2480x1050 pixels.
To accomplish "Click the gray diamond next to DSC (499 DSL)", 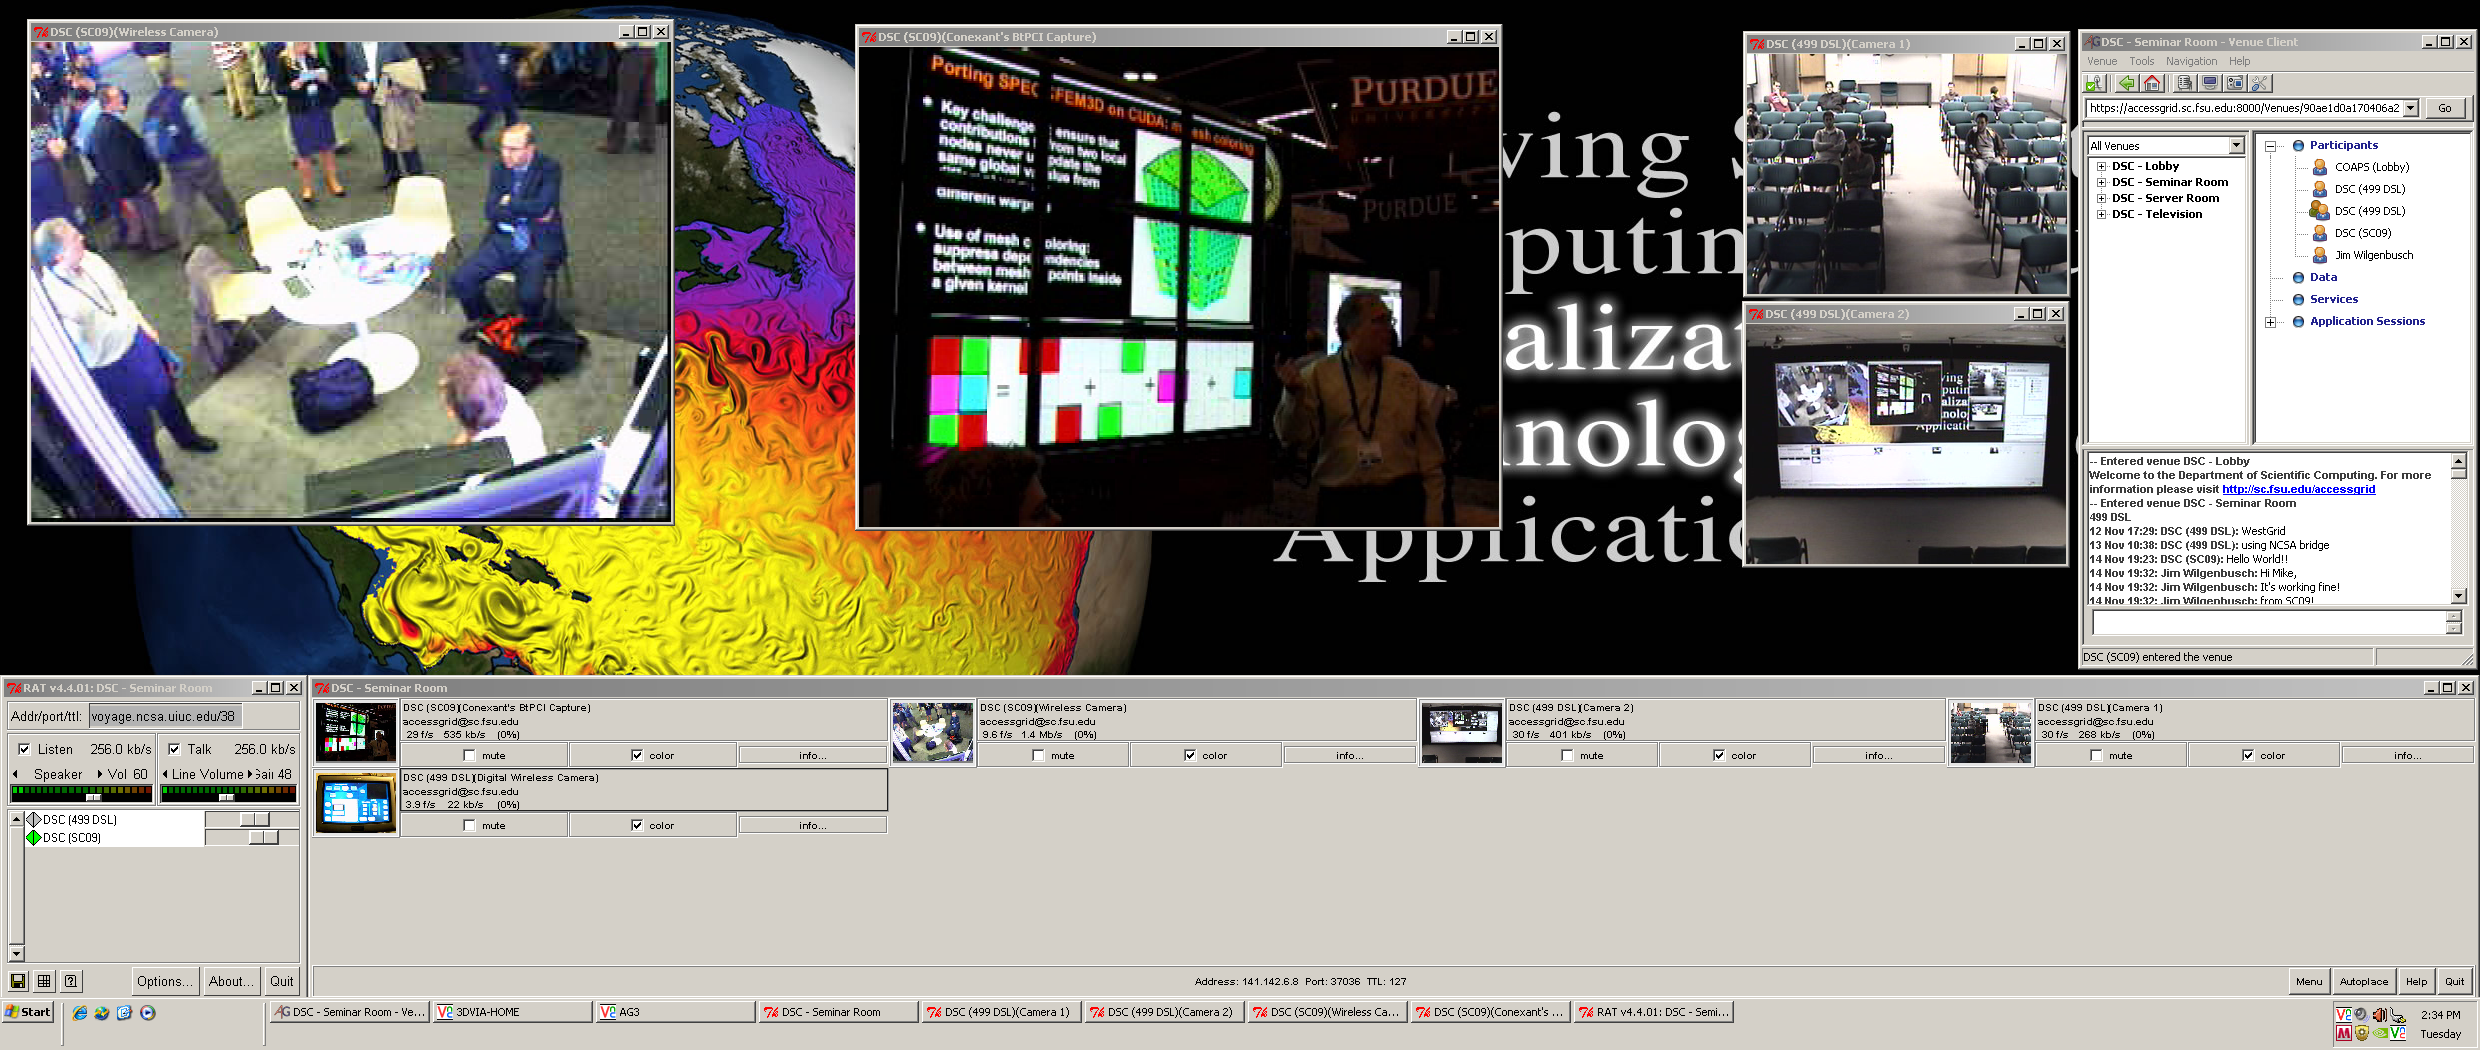I will (34, 820).
